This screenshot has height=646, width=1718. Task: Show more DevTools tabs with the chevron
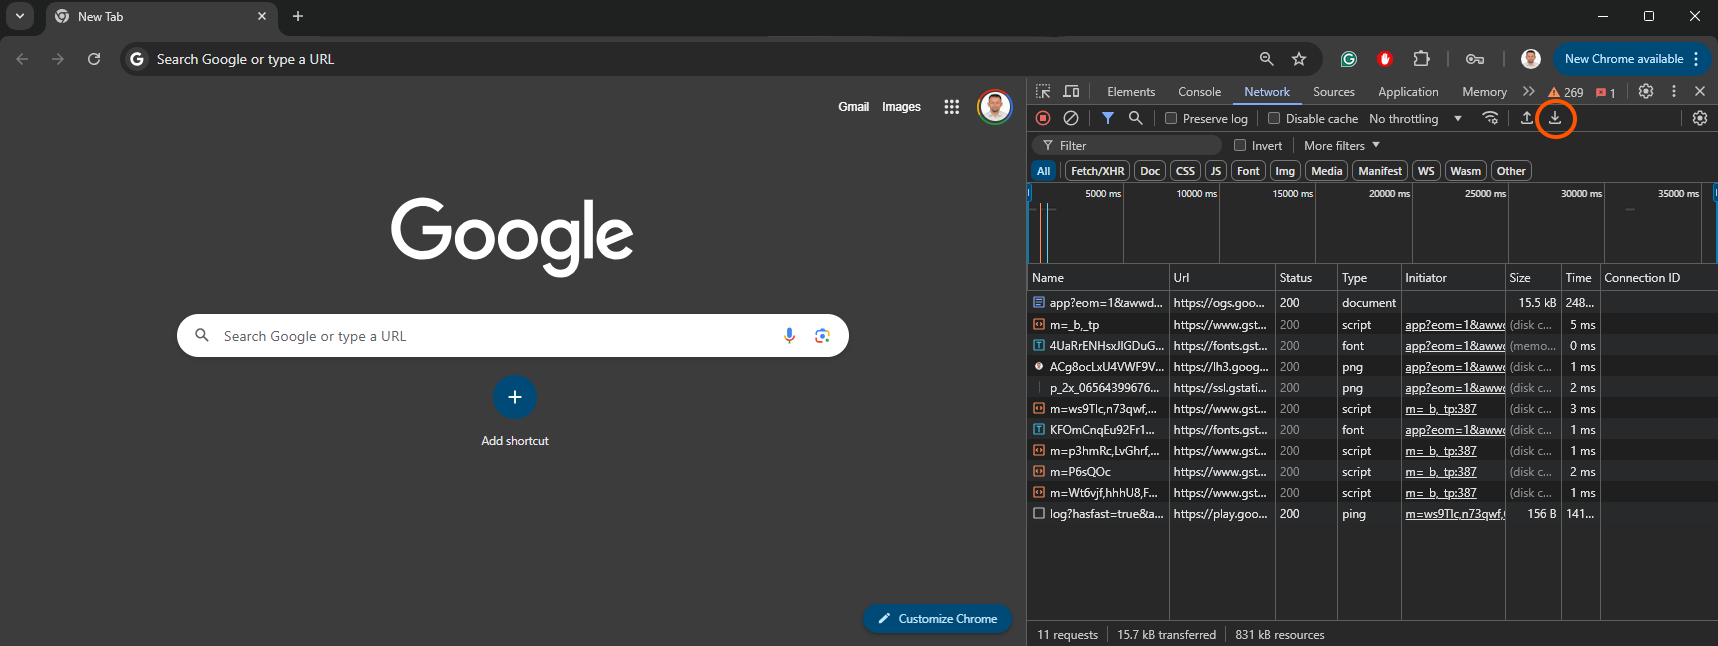click(x=1528, y=91)
